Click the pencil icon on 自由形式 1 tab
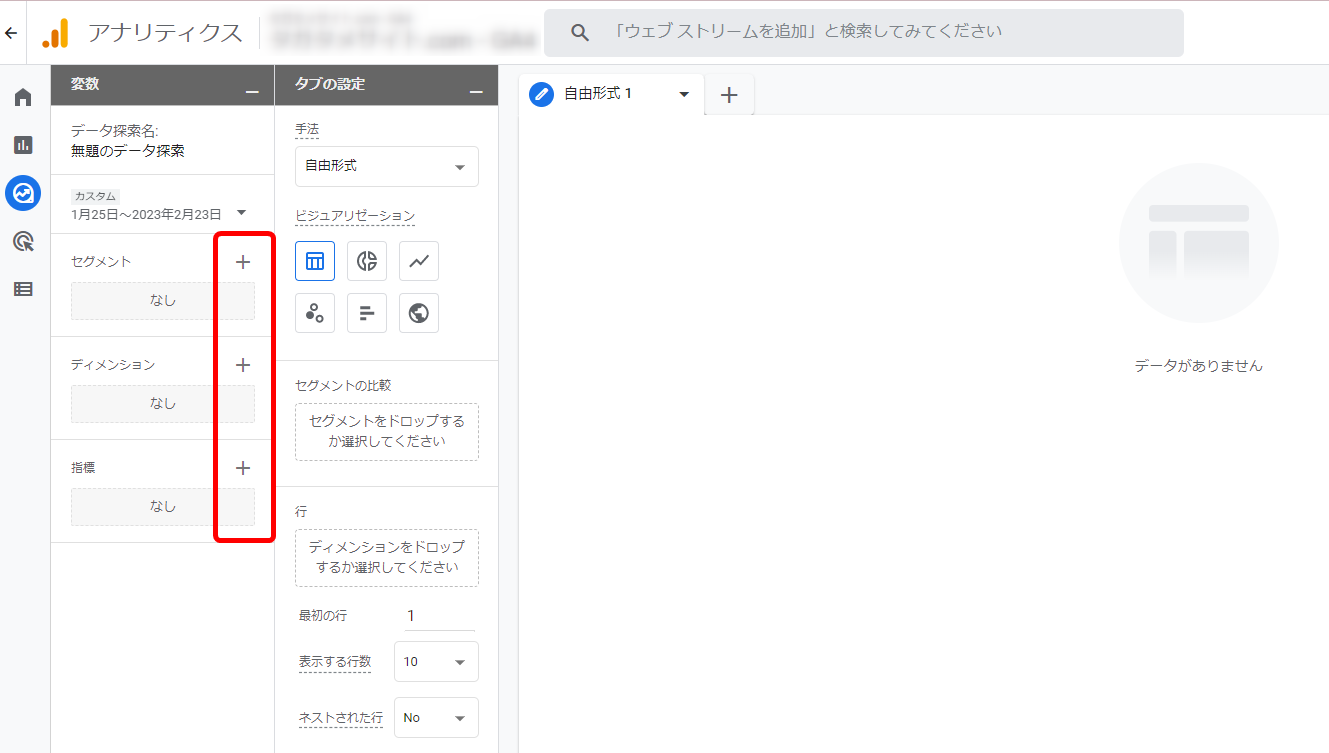This screenshot has width=1329, height=753. click(x=541, y=94)
